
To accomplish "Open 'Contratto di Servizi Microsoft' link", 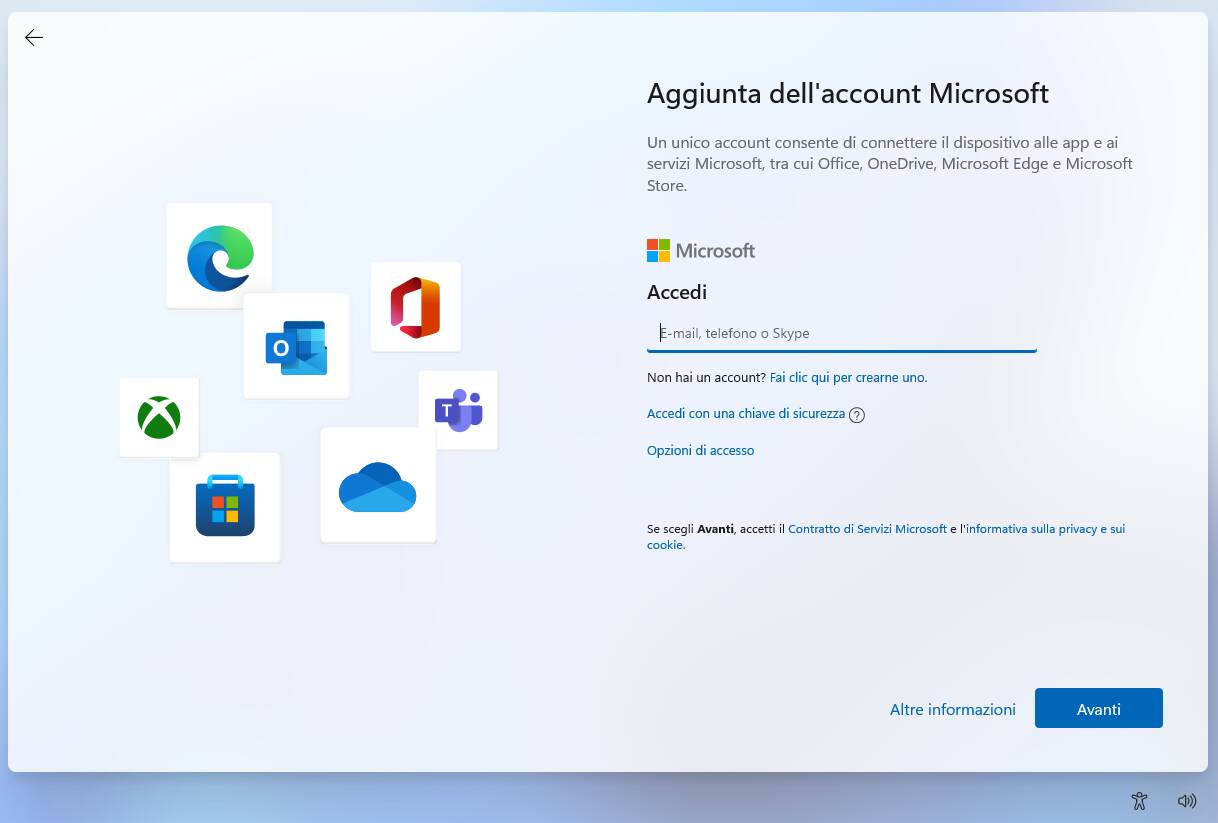I will [x=868, y=529].
